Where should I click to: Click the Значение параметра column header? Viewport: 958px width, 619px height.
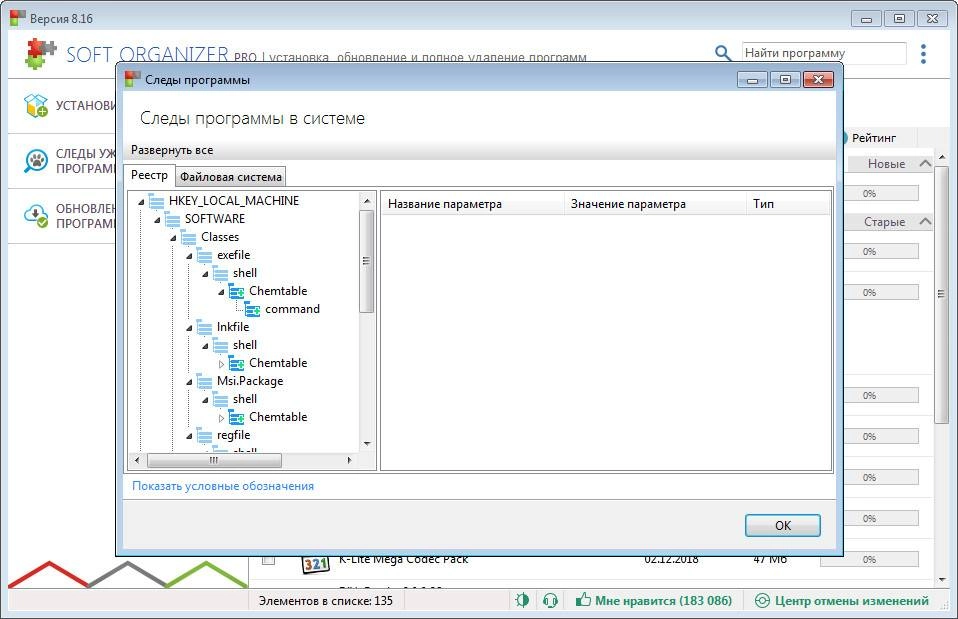click(655, 203)
